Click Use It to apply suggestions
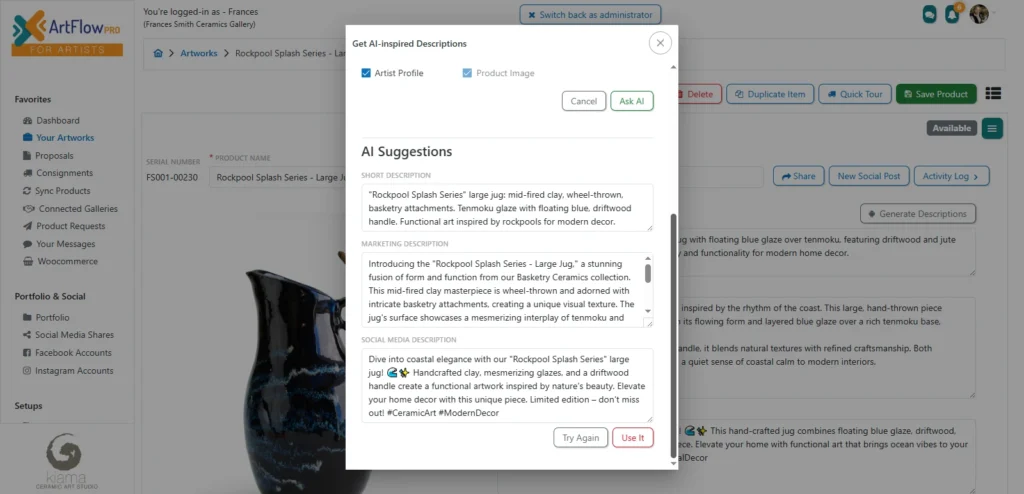Viewport: 1024px width, 494px height. click(632, 438)
